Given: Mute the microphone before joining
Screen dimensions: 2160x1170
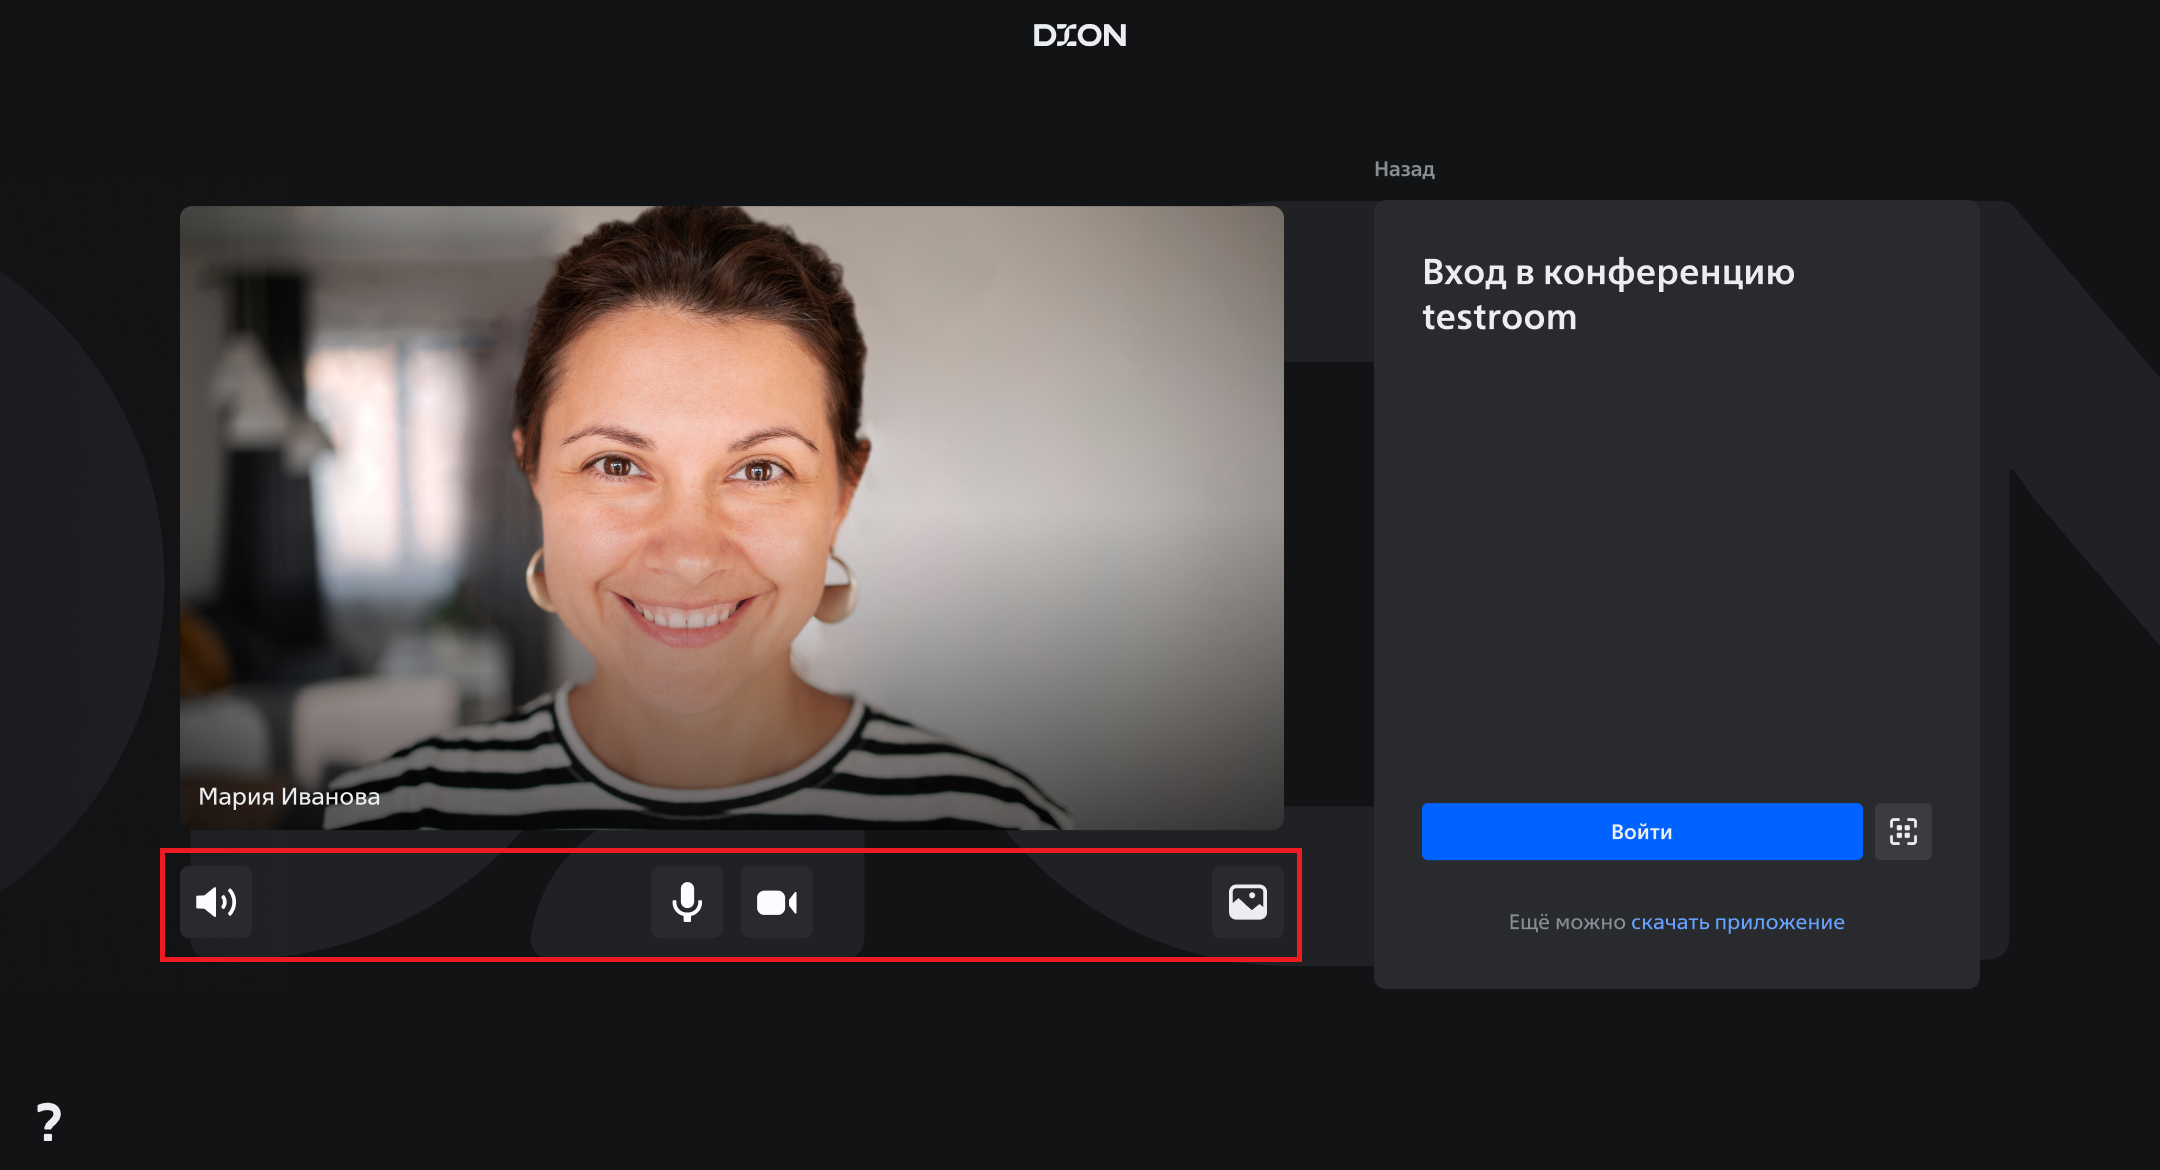Looking at the screenshot, I should point(687,902).
